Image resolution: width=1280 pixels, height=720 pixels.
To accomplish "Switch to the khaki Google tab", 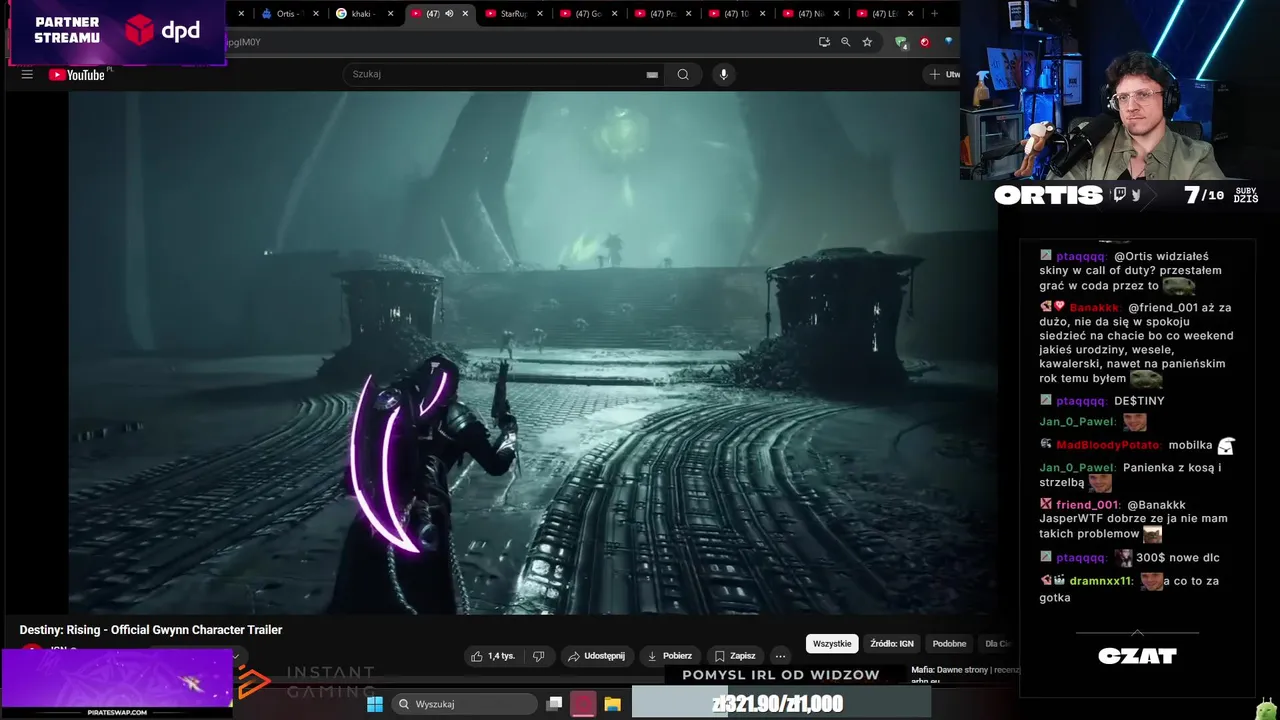I will [x=364, y=14].
